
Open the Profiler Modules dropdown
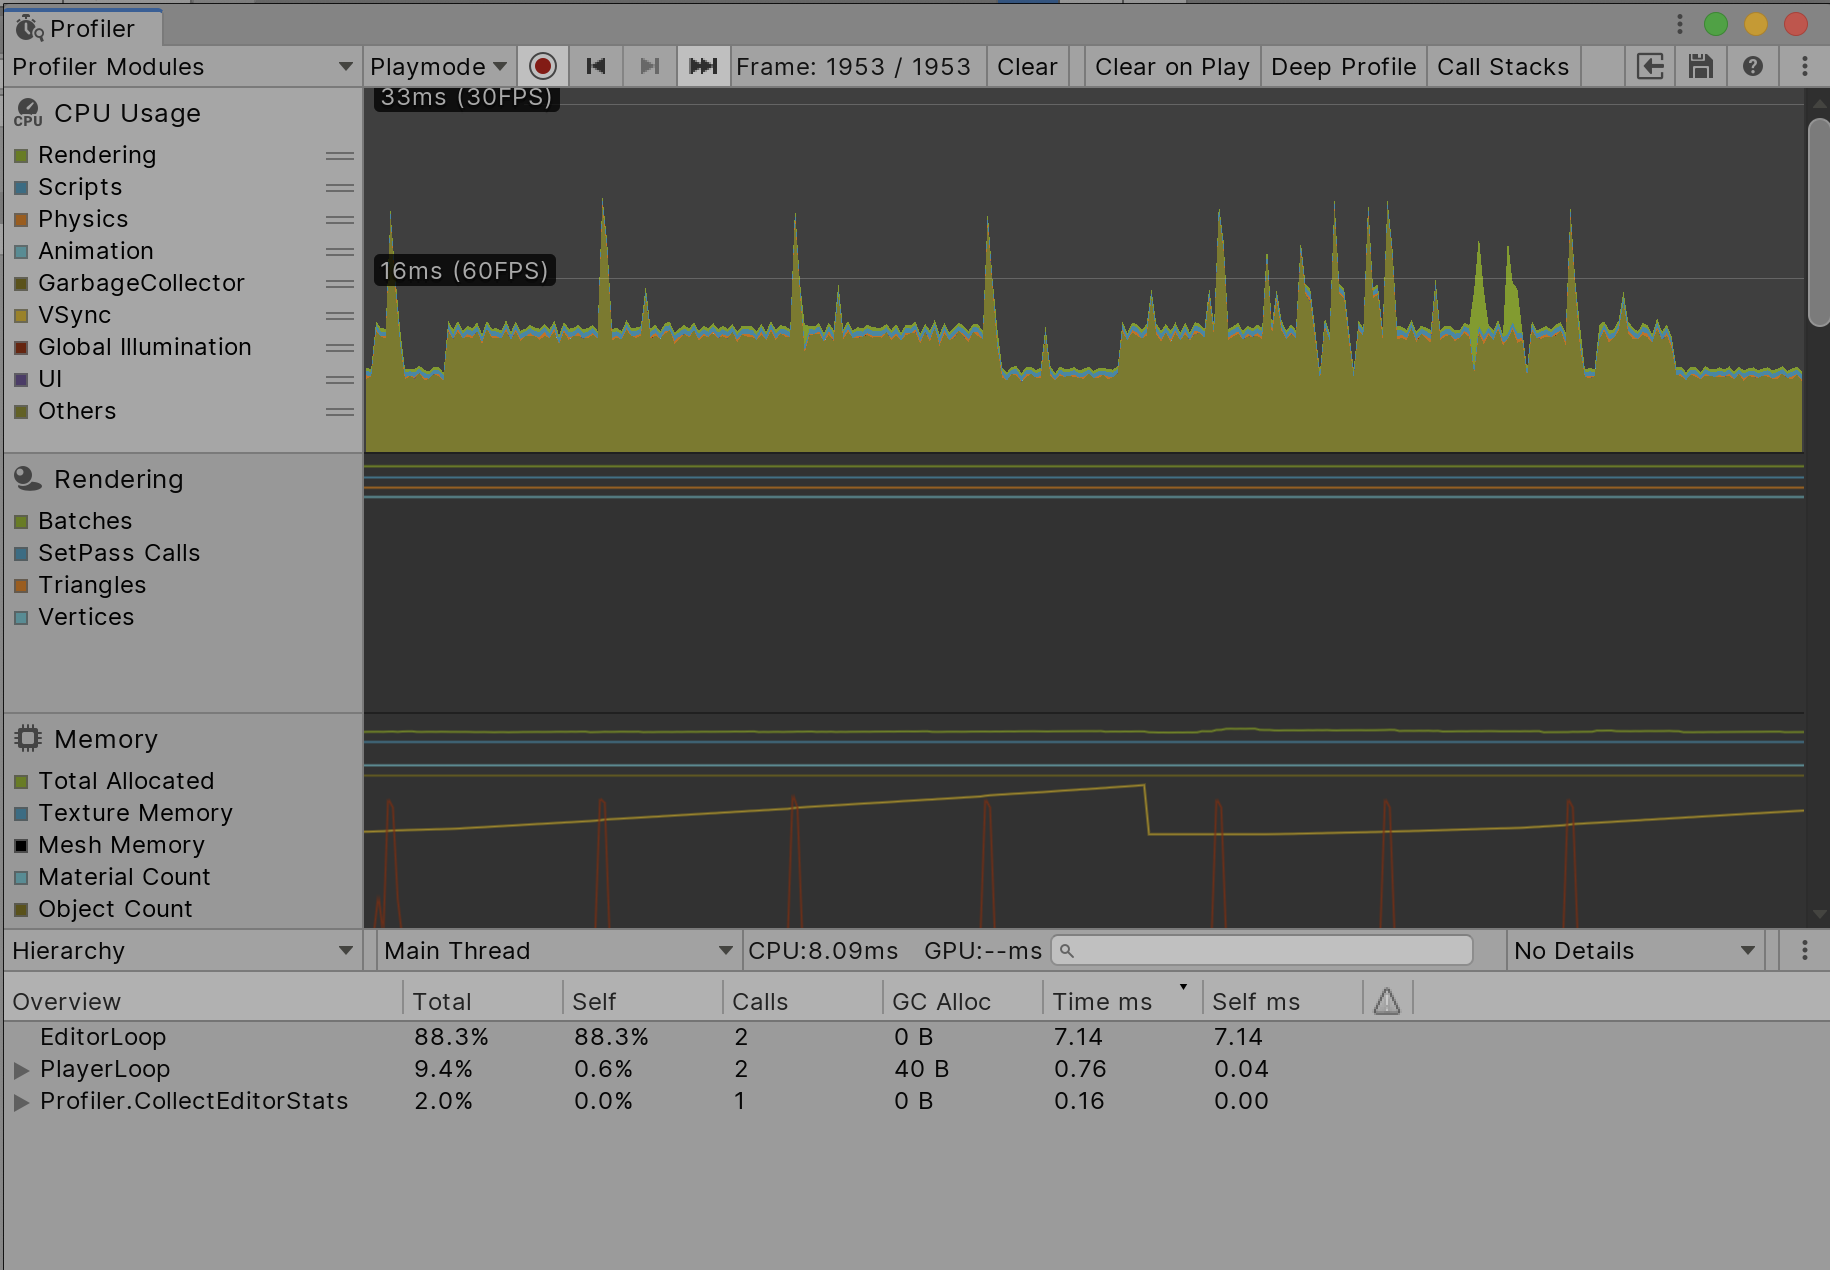(x=180, y=66)
